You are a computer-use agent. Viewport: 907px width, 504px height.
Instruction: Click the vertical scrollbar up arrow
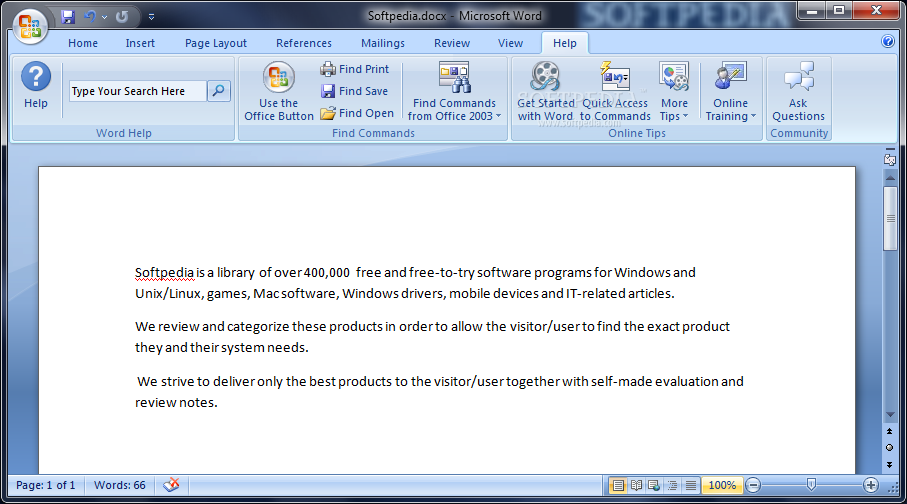click(890, 178)
